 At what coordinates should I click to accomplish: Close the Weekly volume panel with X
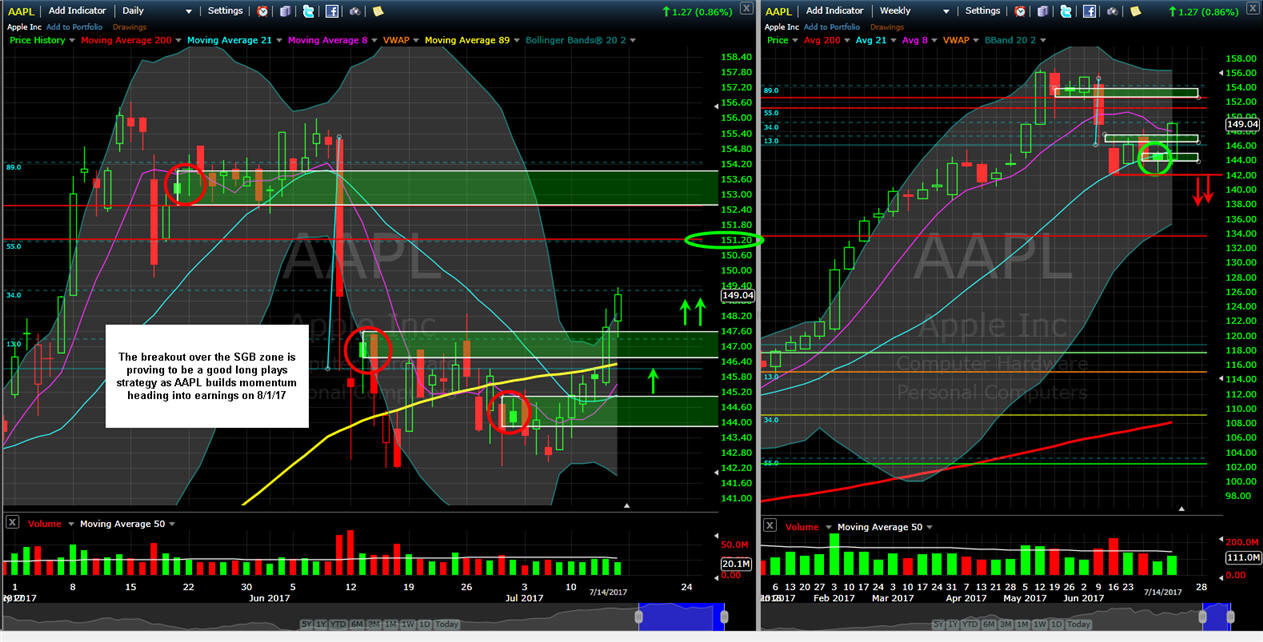[769, 526]
